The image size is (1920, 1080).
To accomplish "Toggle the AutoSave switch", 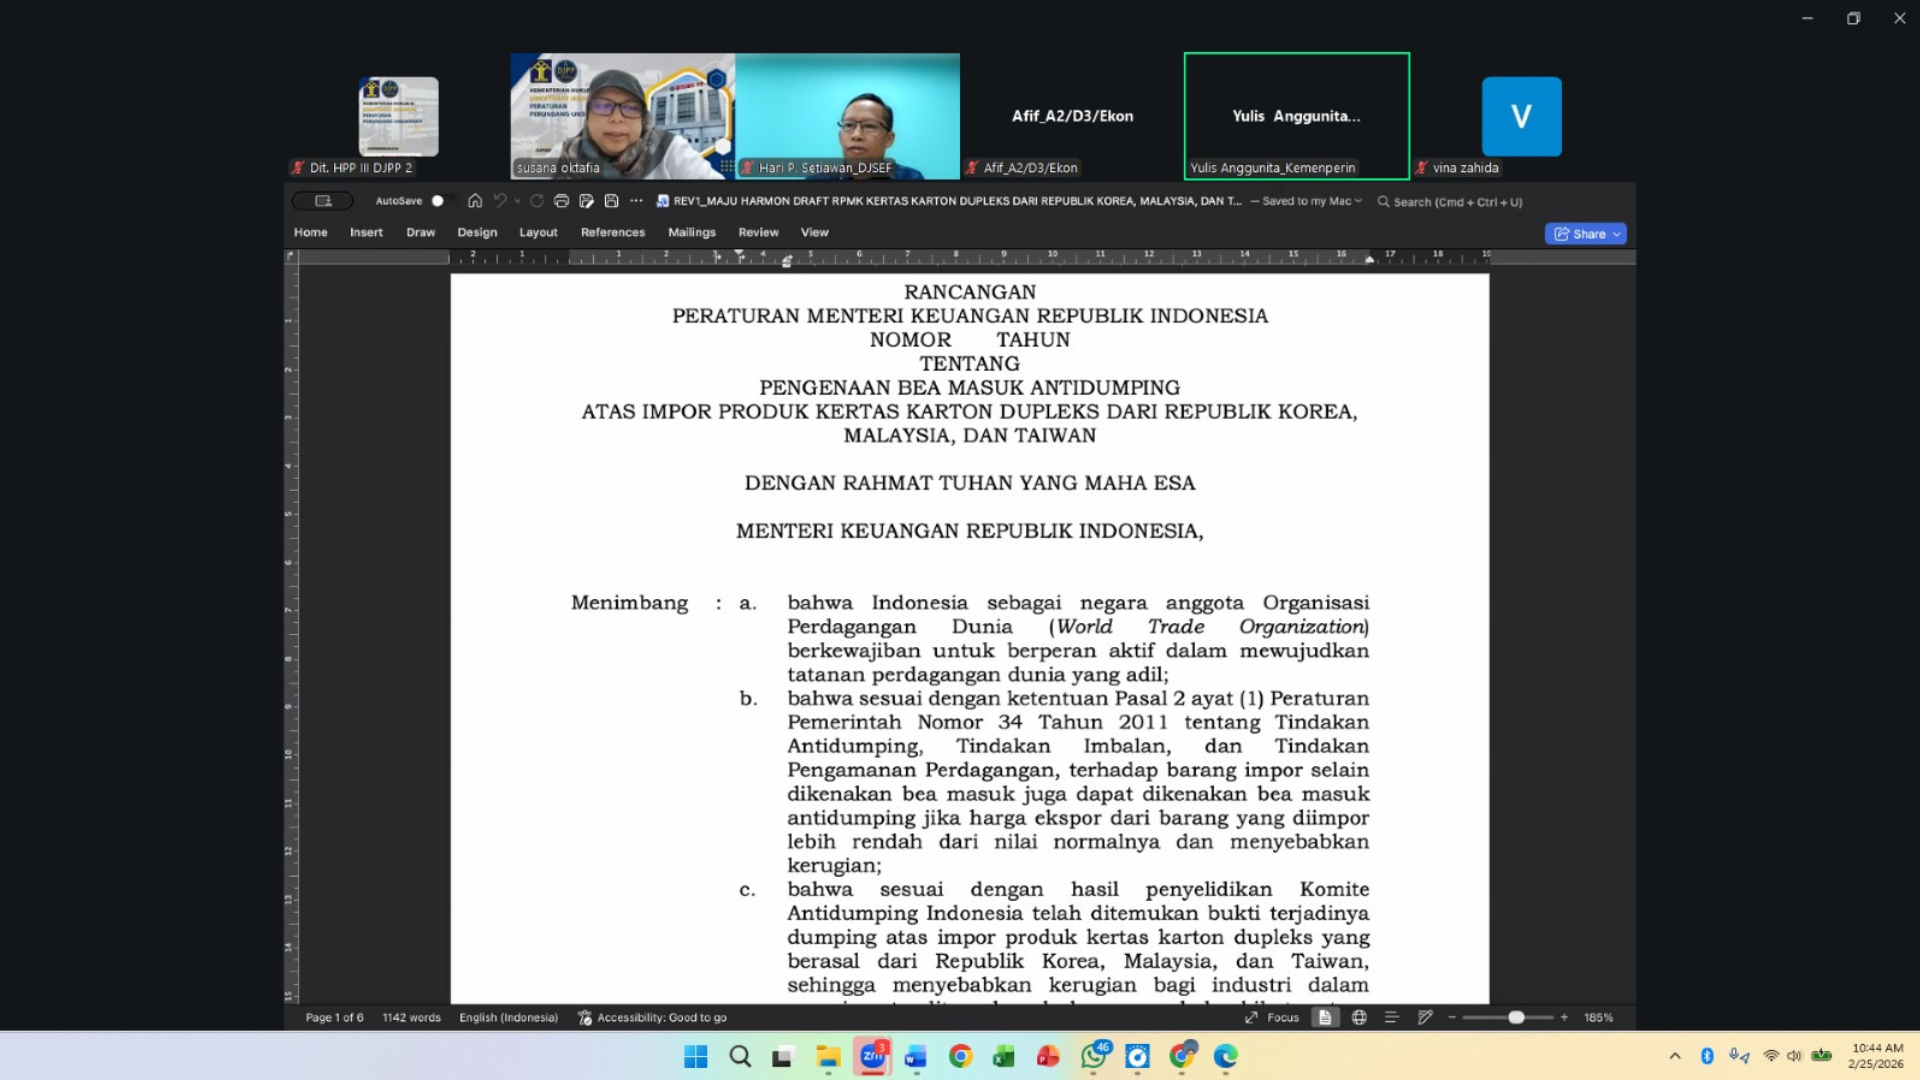I will (x=441, y=201).
